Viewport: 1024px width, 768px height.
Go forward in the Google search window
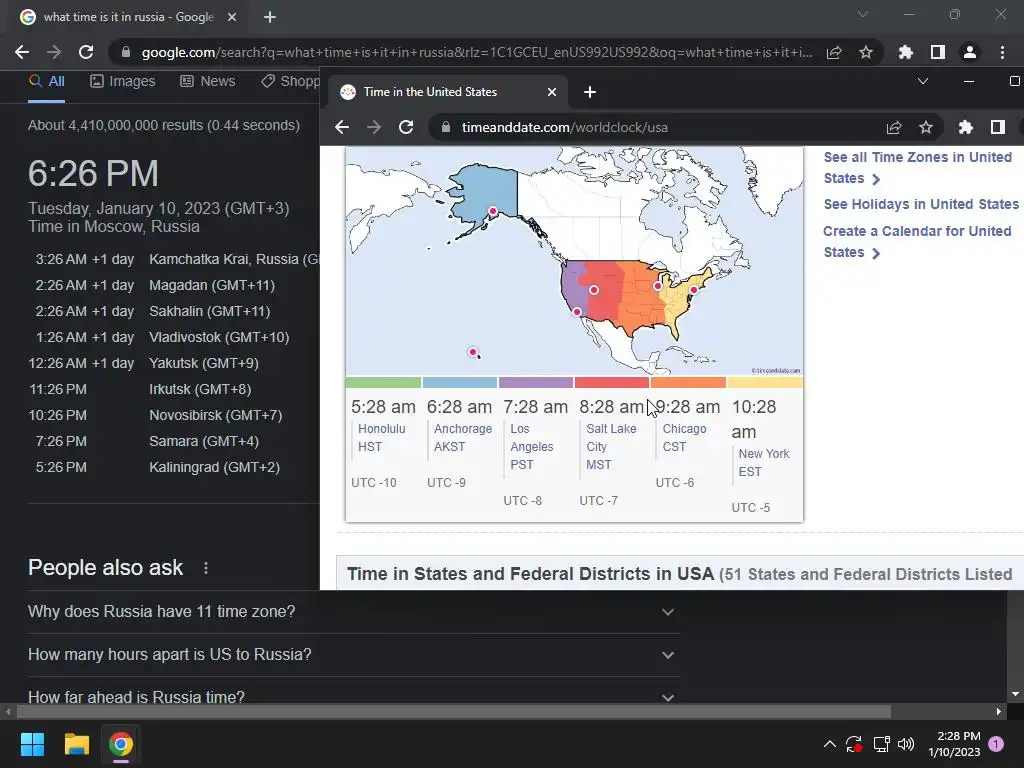pos(54,52)
